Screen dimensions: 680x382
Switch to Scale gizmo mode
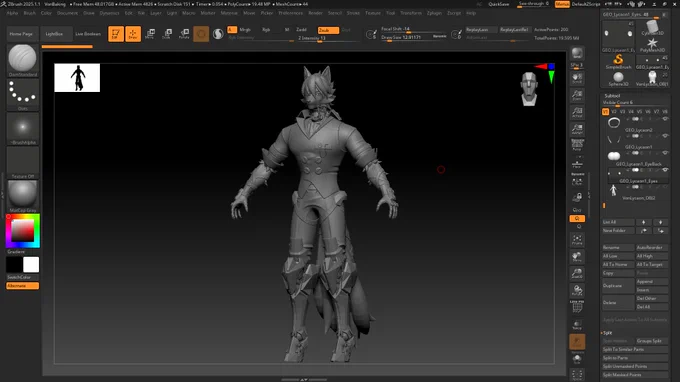[167, 33]
